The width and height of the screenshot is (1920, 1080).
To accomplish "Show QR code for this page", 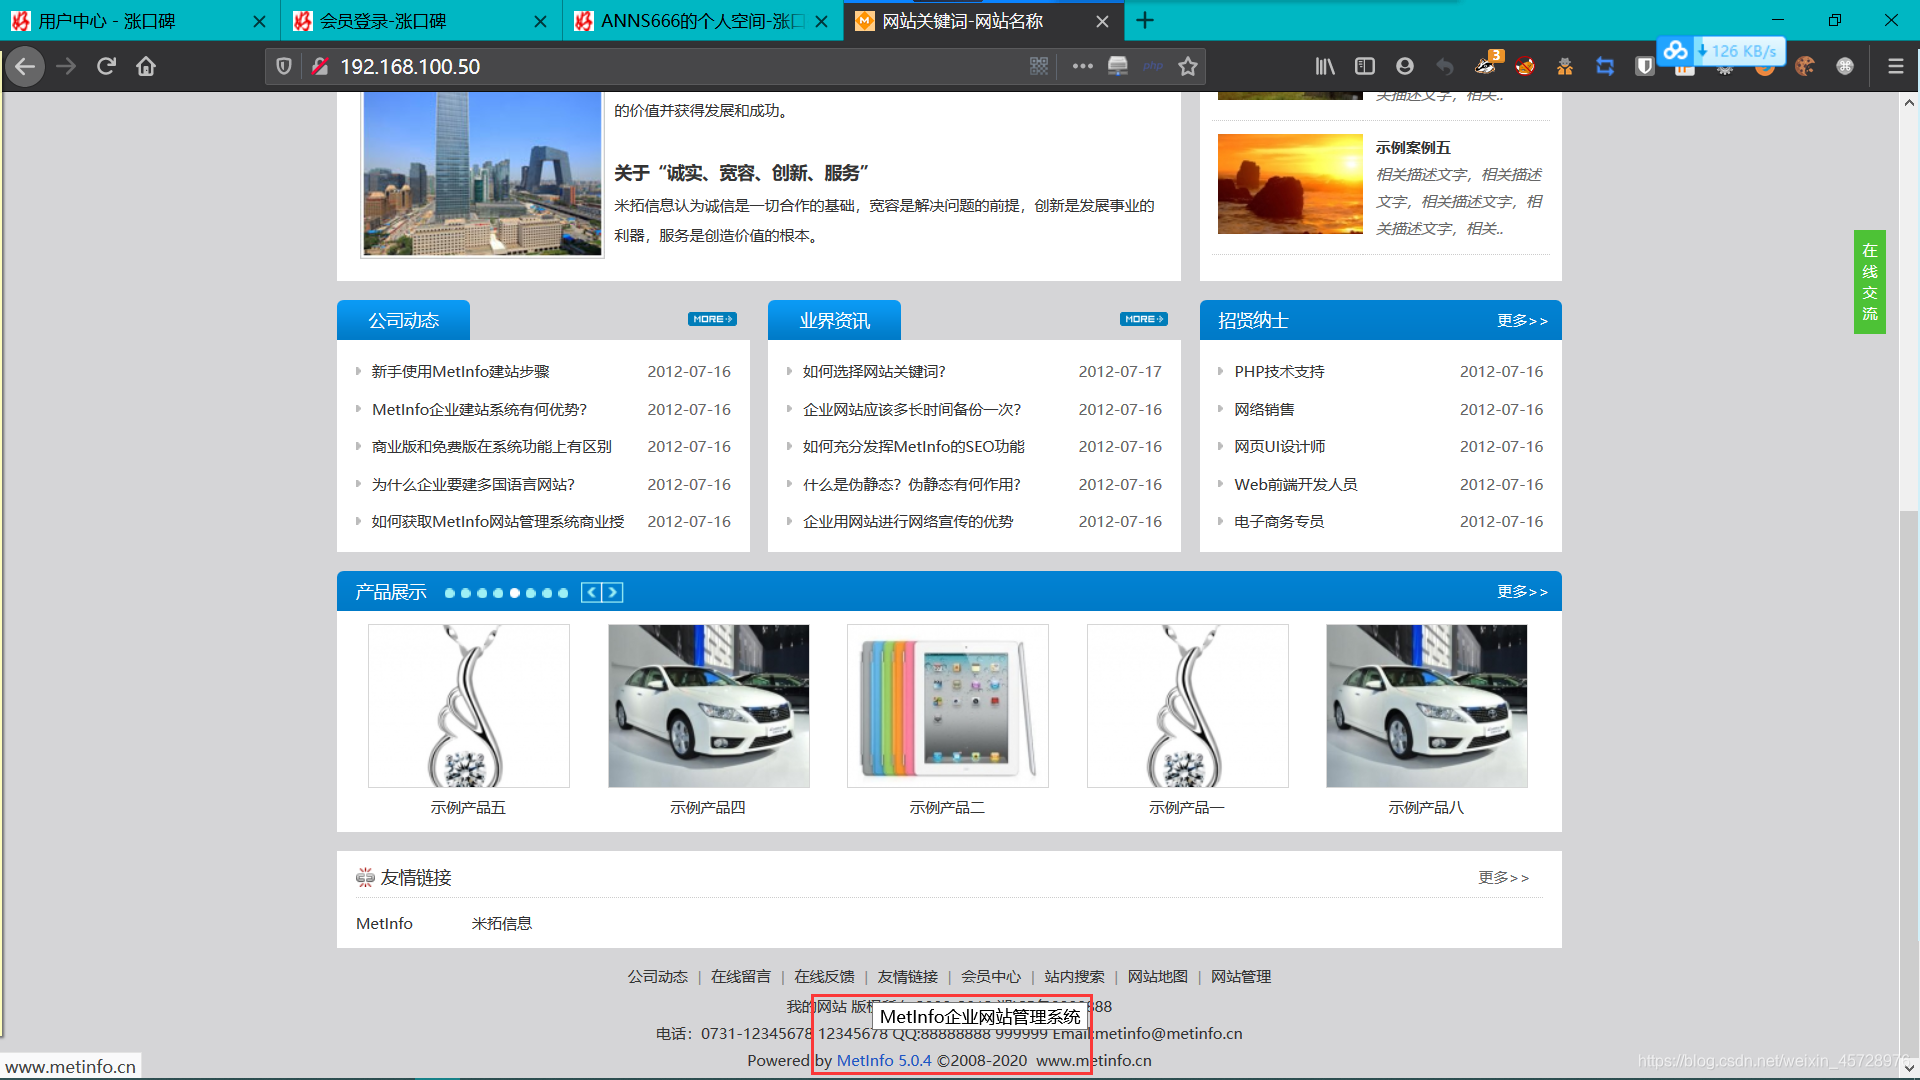I will point(1039,66).
